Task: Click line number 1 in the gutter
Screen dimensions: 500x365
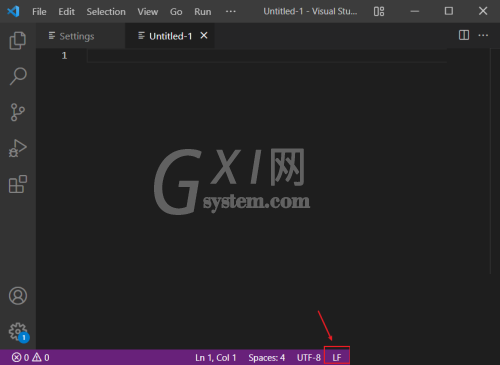Action: [x=64, y=55]
